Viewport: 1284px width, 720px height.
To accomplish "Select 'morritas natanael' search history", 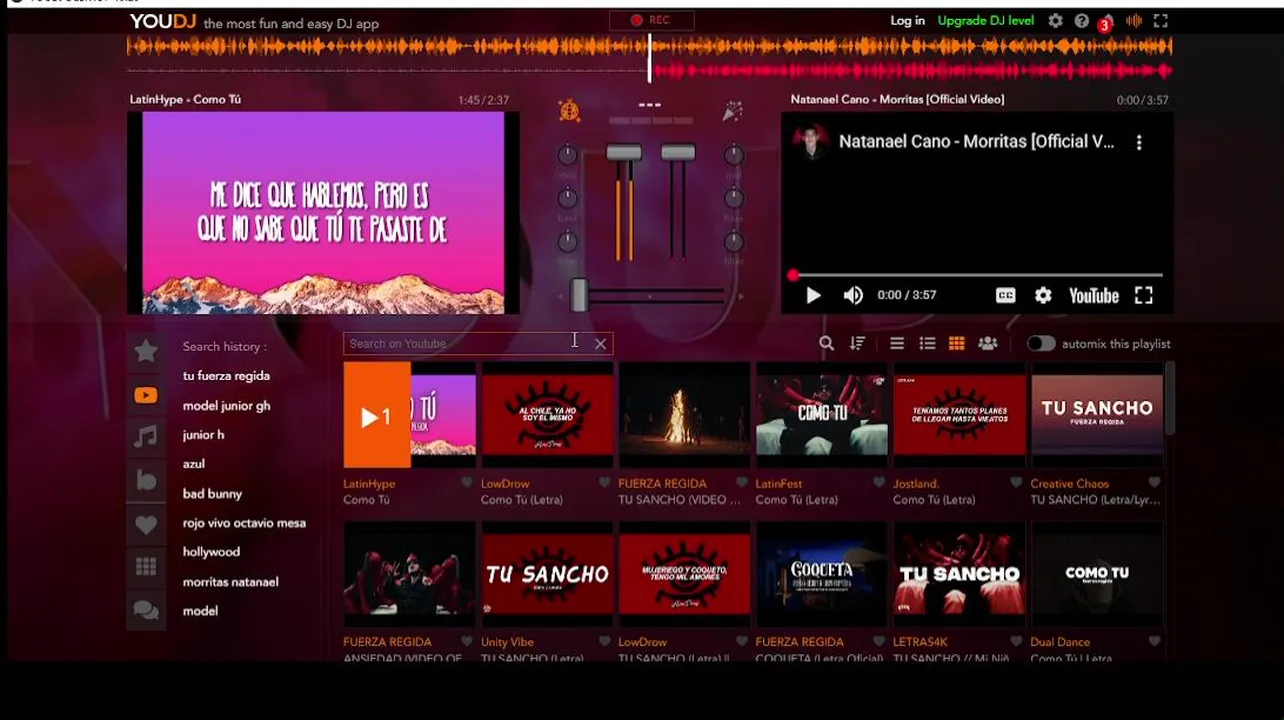I will (x=230, y=581).
